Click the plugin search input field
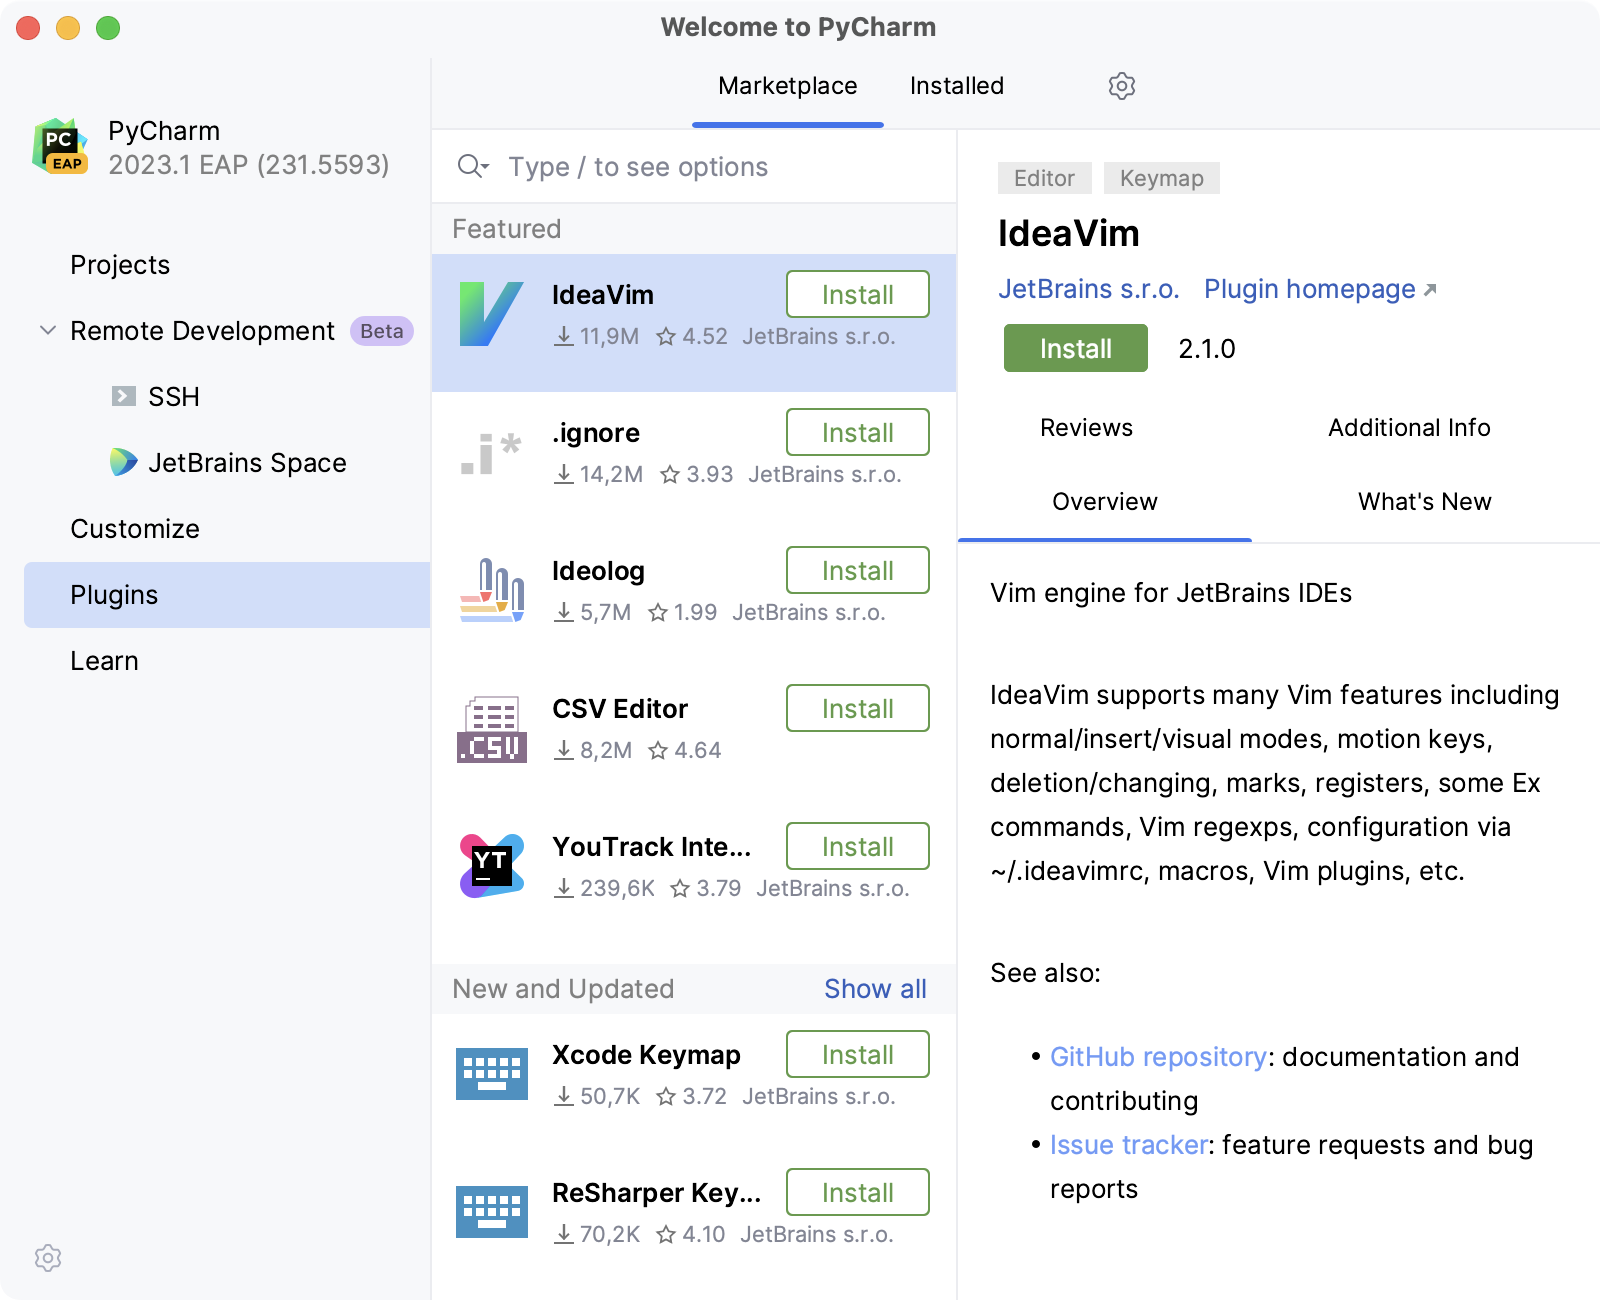This screenshot has width=1600, height=1300. 700,166
